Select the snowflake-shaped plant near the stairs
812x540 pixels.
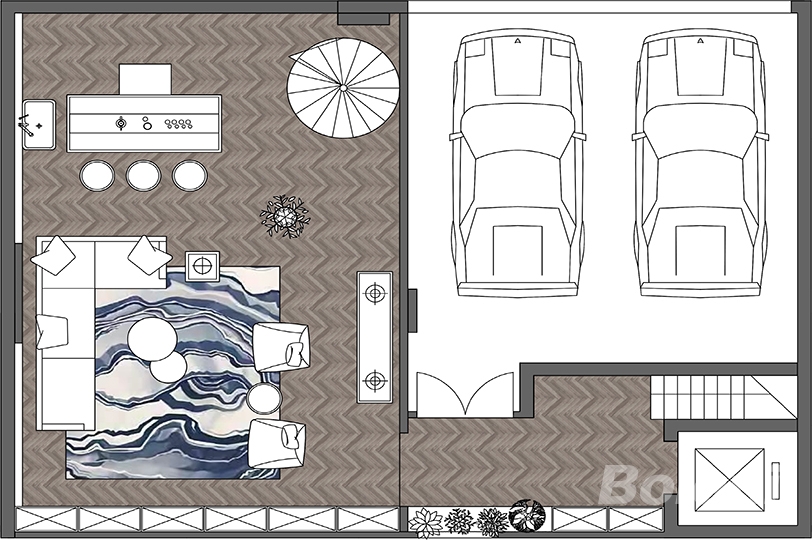point(283,215)
